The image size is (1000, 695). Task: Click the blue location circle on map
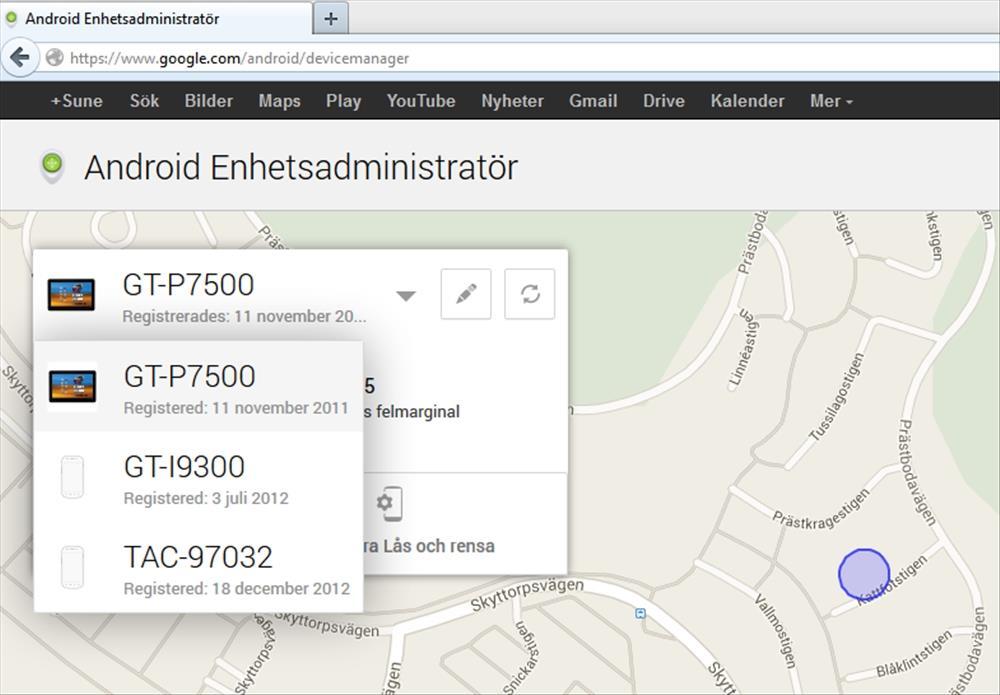pyautogui.click(x=864, y=574)
